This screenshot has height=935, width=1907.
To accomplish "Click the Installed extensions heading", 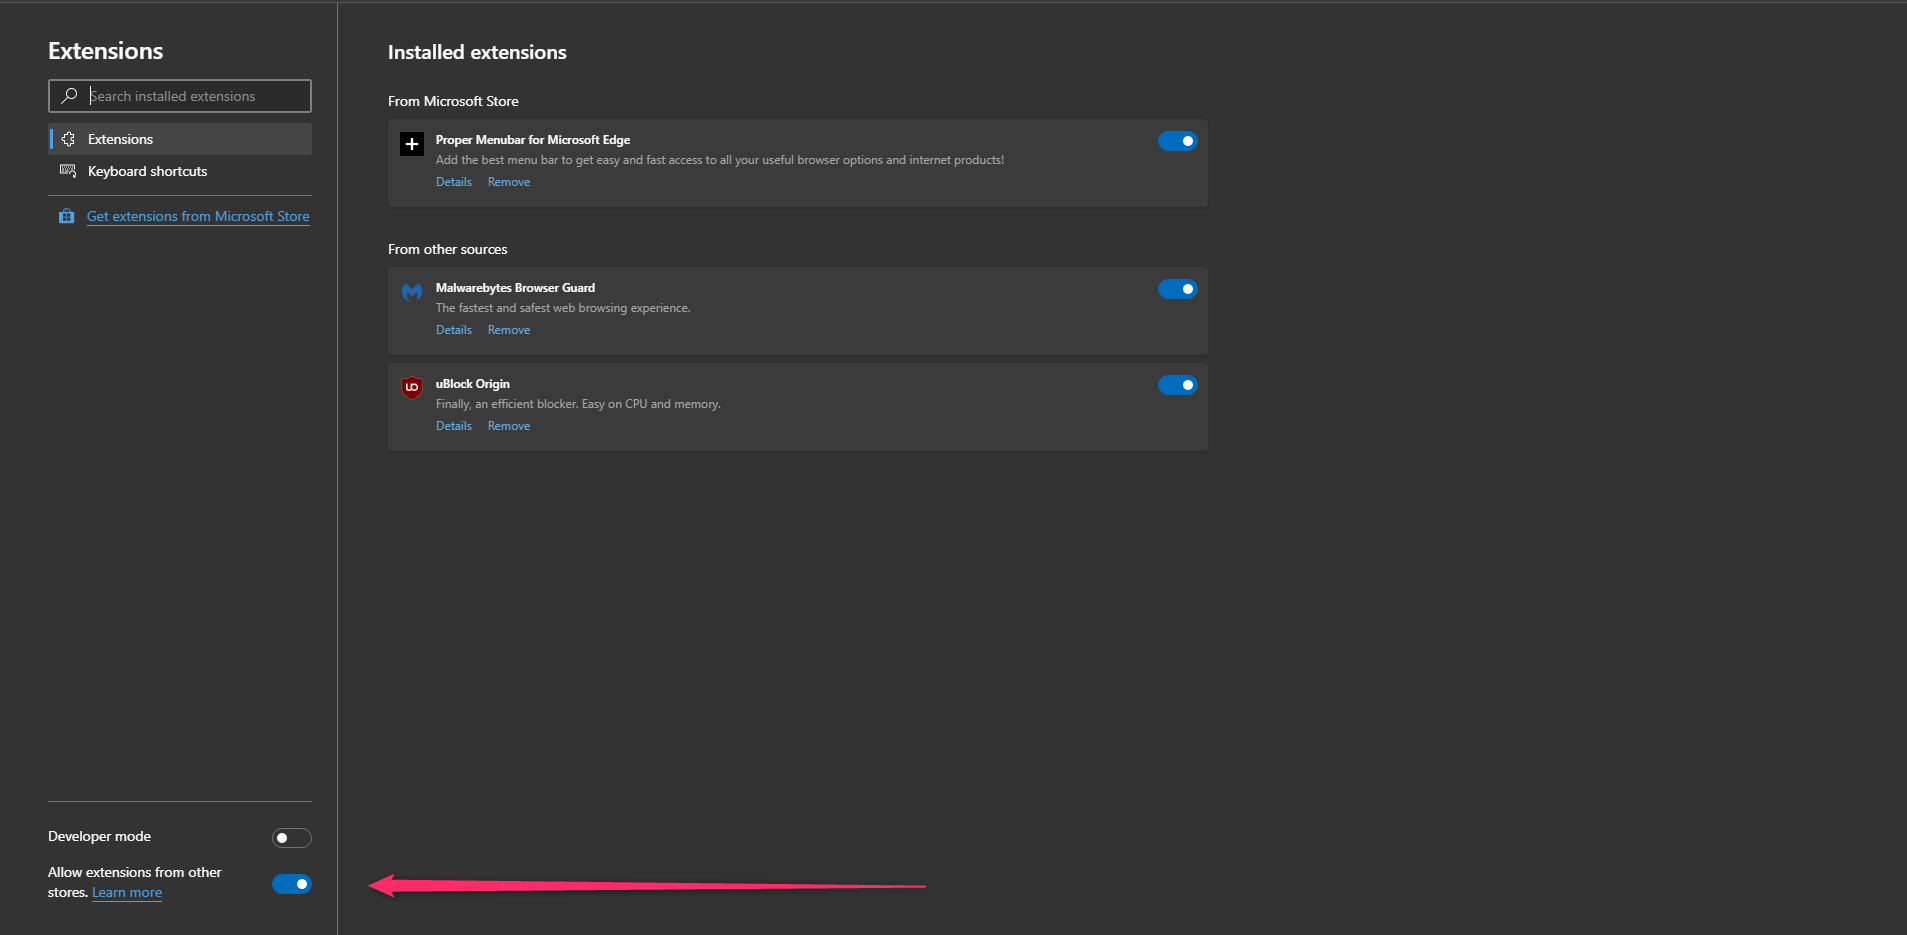I will click(x=477, y=52).
